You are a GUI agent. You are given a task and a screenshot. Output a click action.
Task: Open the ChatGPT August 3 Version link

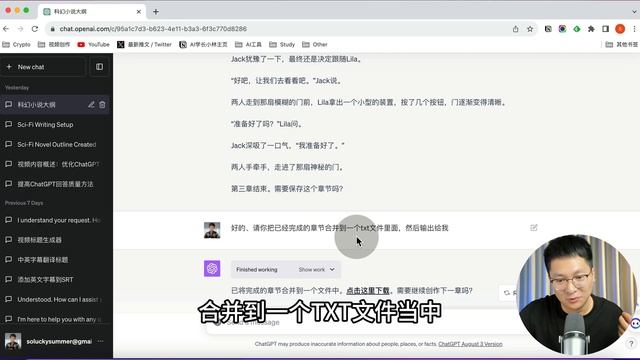click(470, 344)
